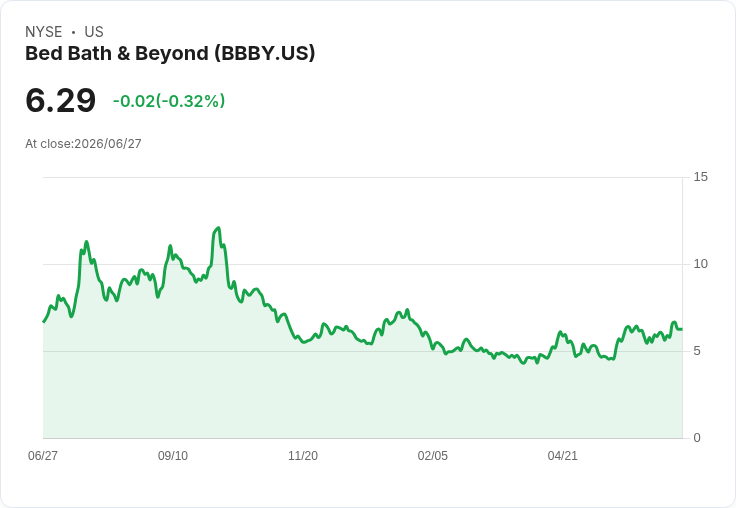Click the 06/27 date label on x-axis

[x=43, y=455]
